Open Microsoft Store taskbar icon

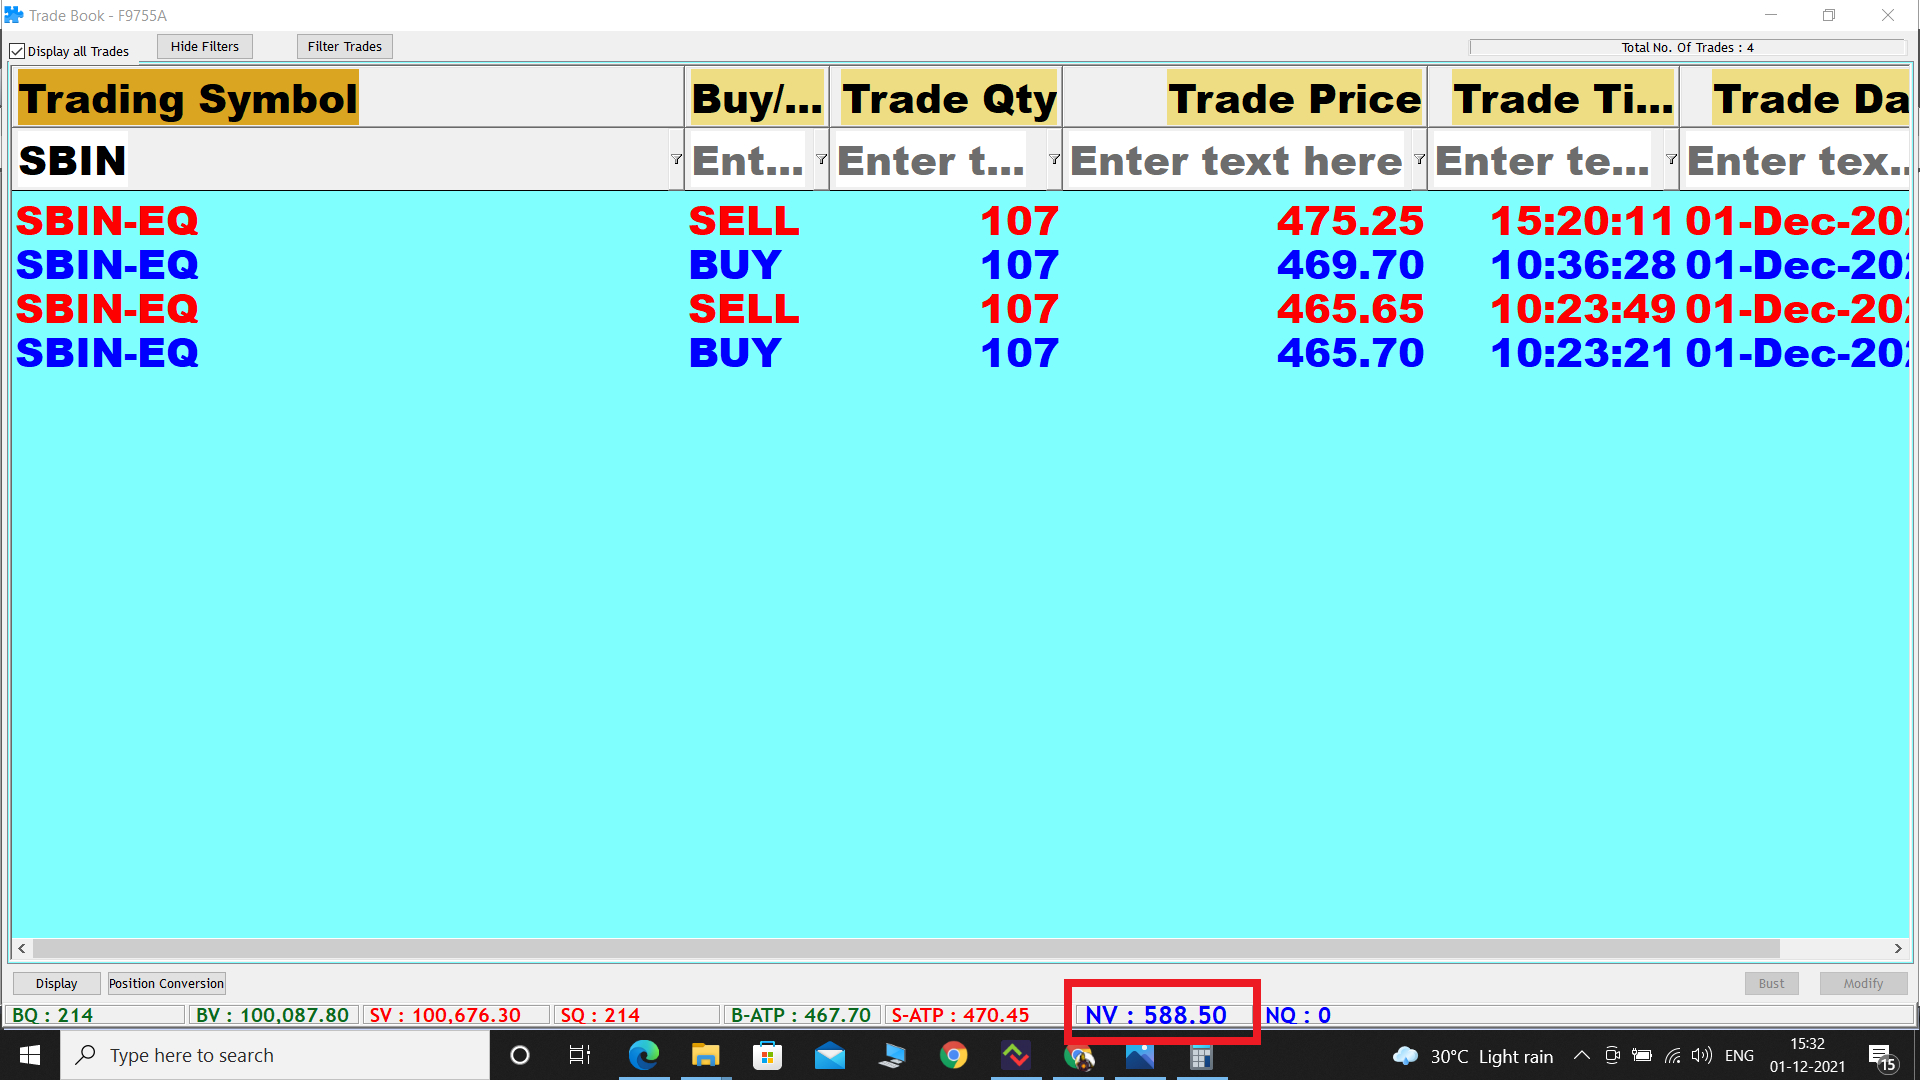[767, 1055]
